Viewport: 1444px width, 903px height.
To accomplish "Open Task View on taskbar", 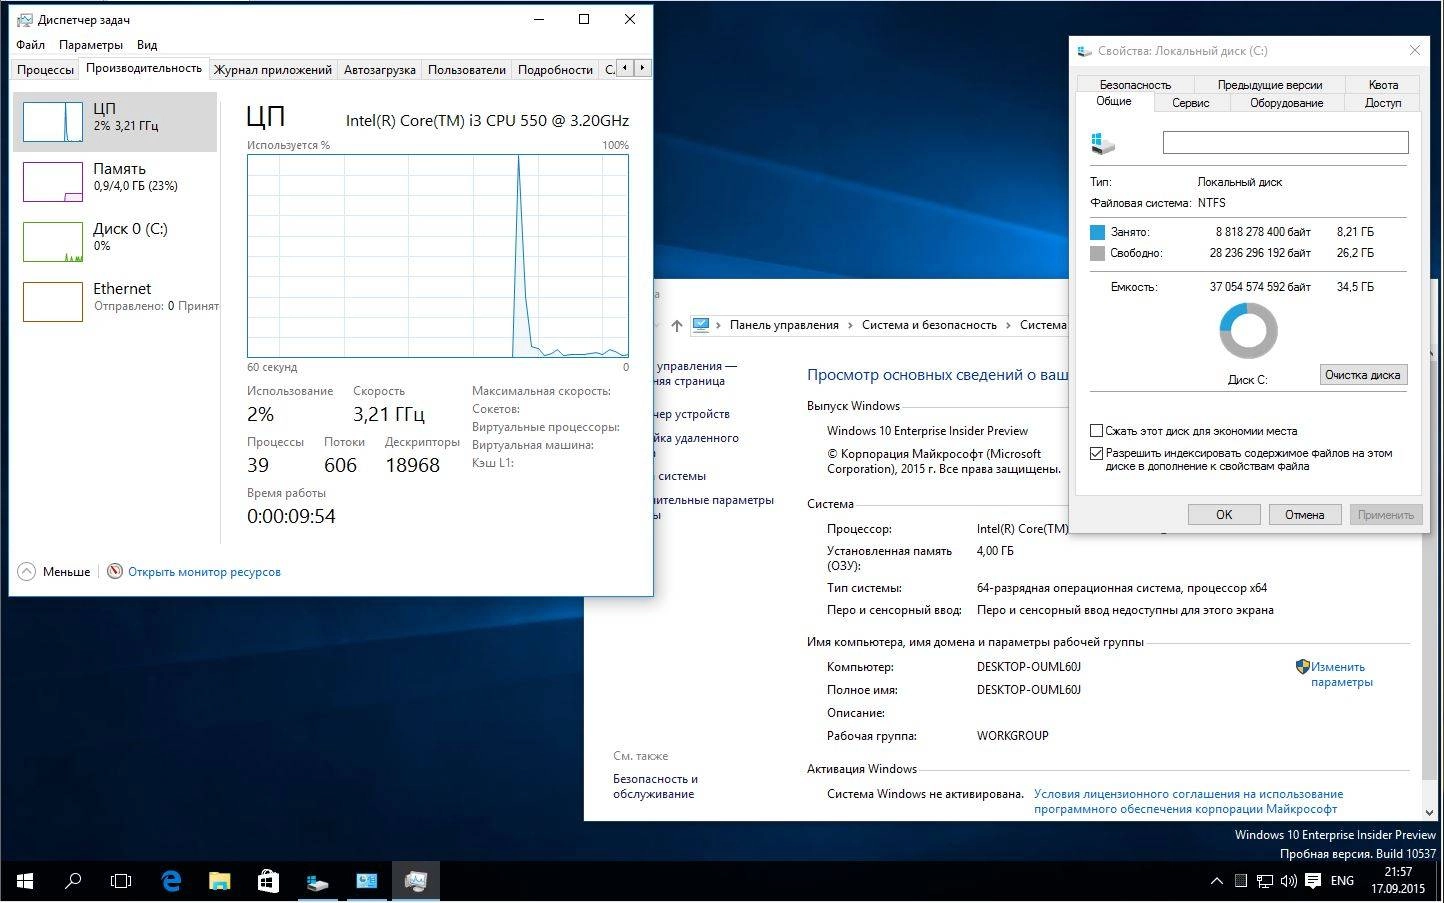I will (x=121, y=881).
